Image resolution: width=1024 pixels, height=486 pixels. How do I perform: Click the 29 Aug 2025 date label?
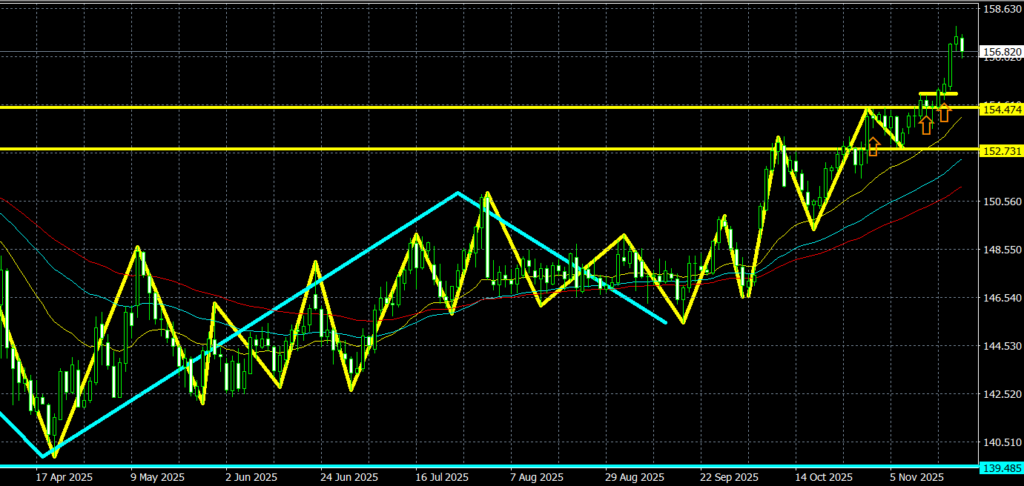tap(636, 477)
